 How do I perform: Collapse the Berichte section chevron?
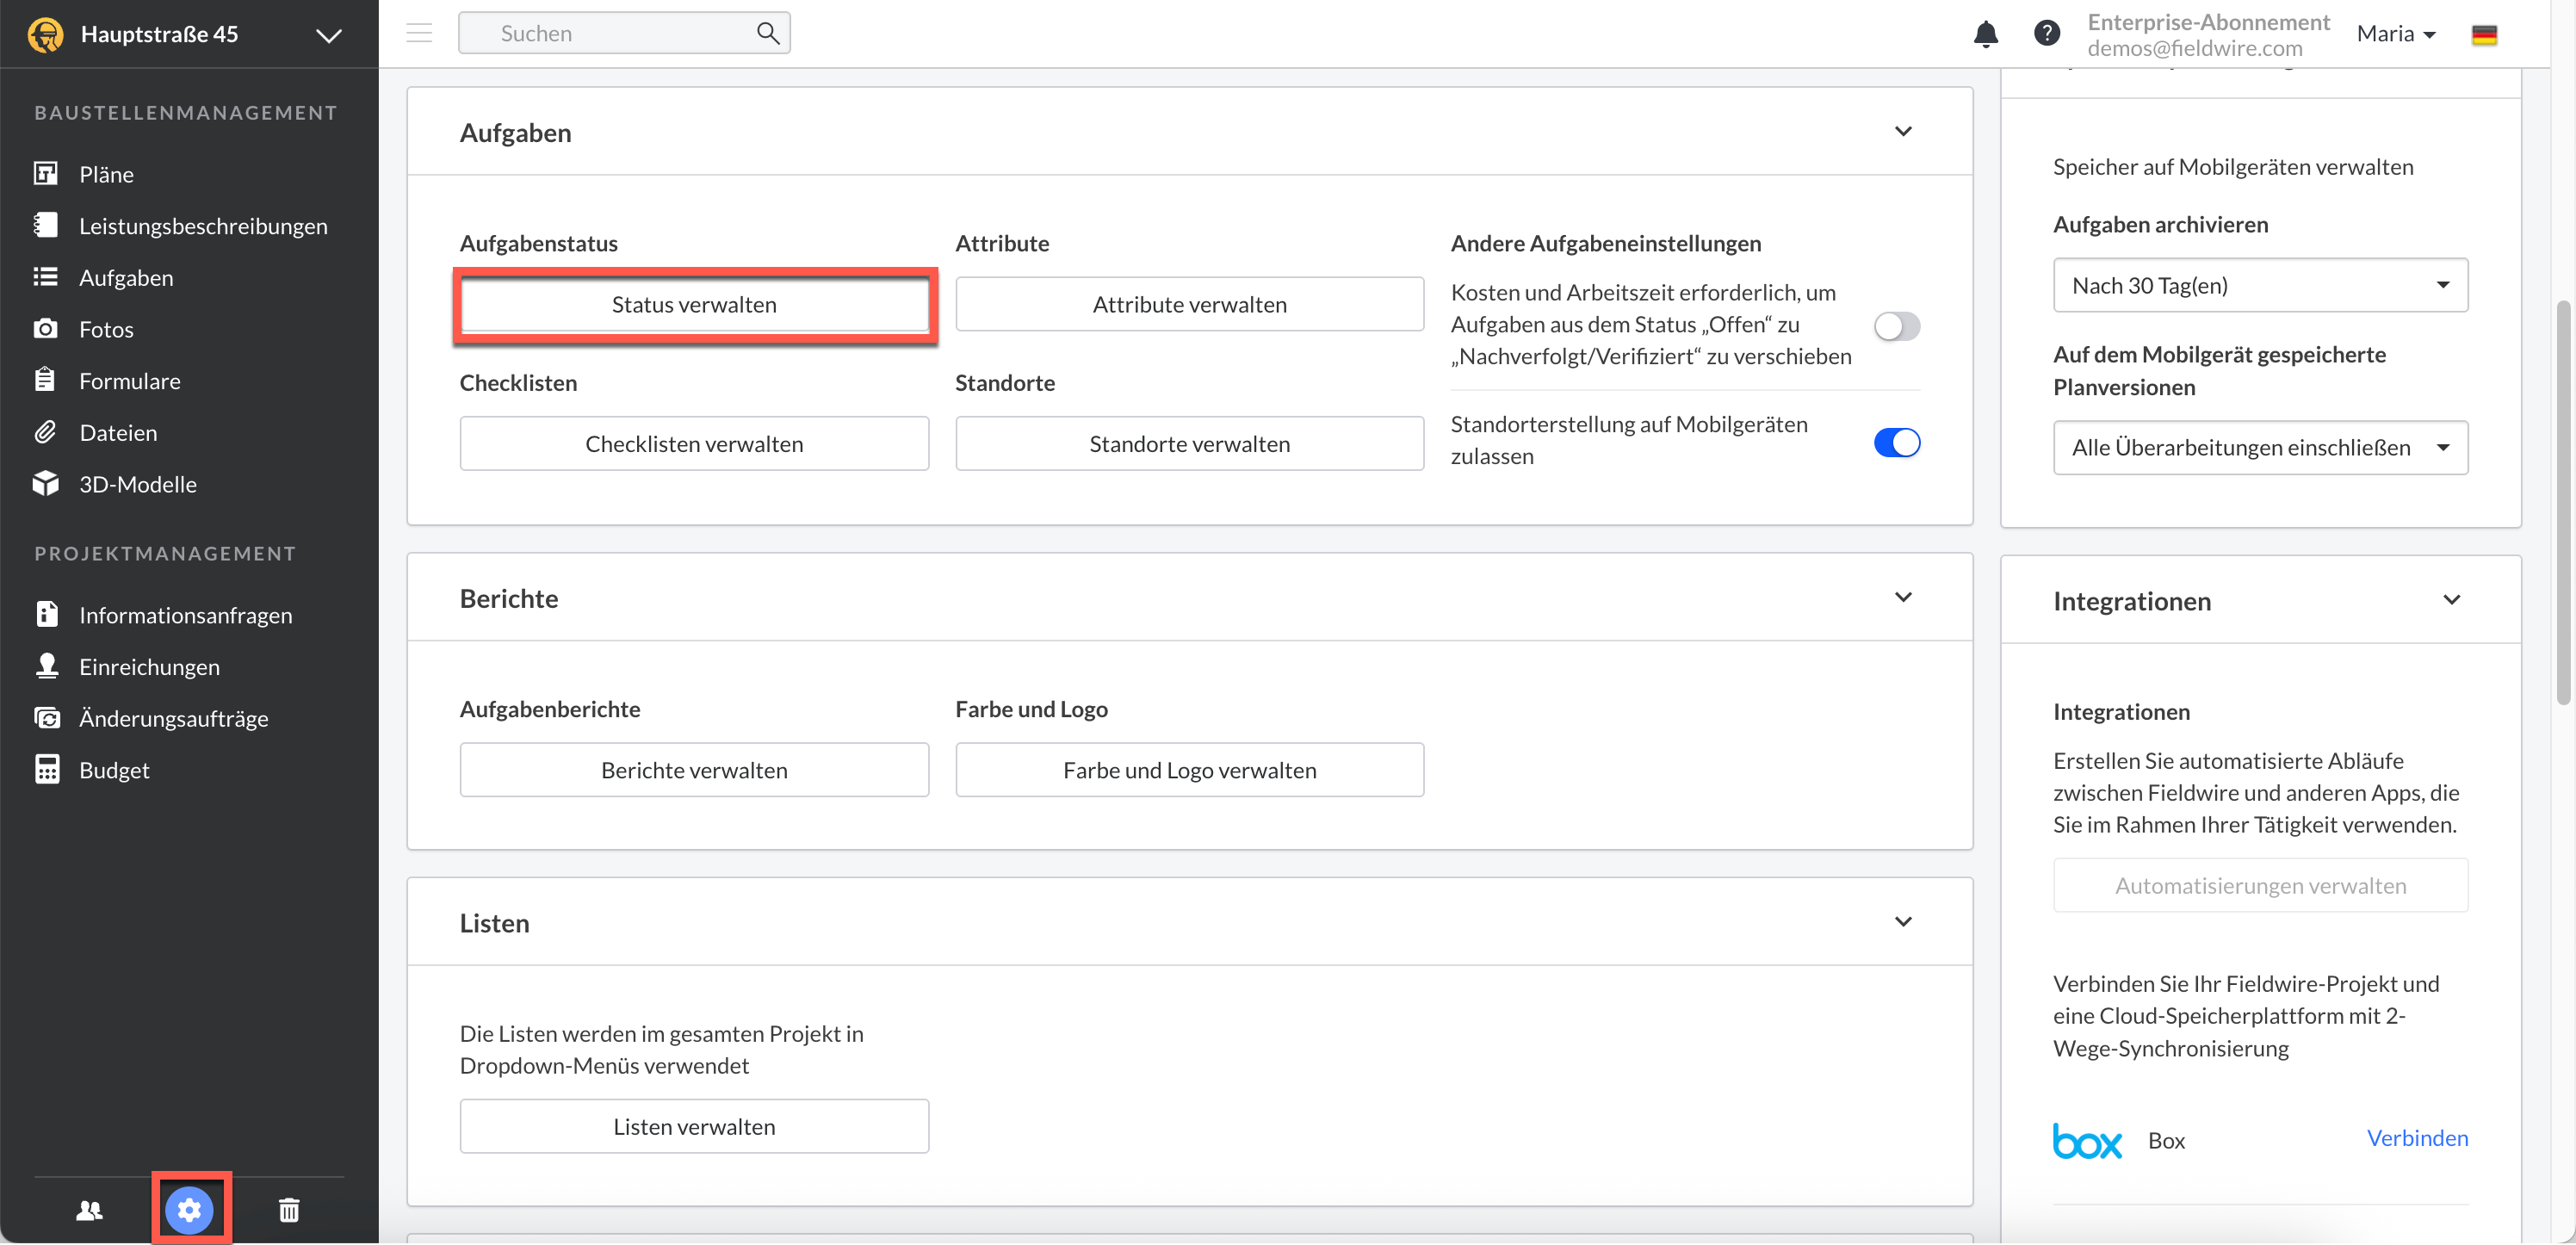(x=1902, y=597)
